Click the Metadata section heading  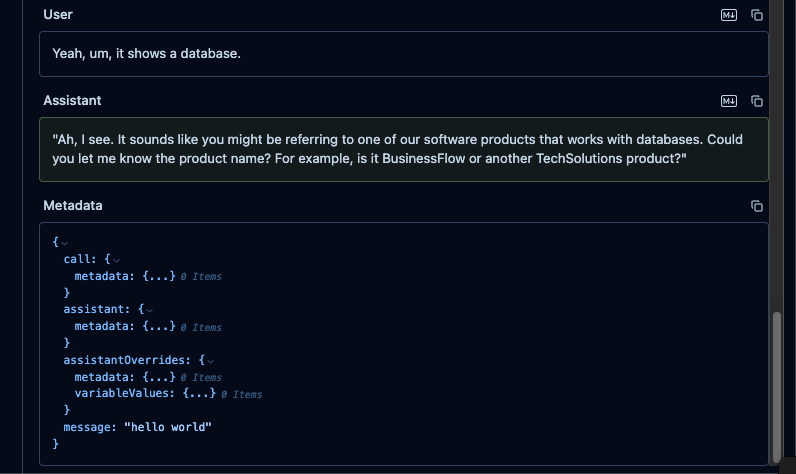click(73, 205)
